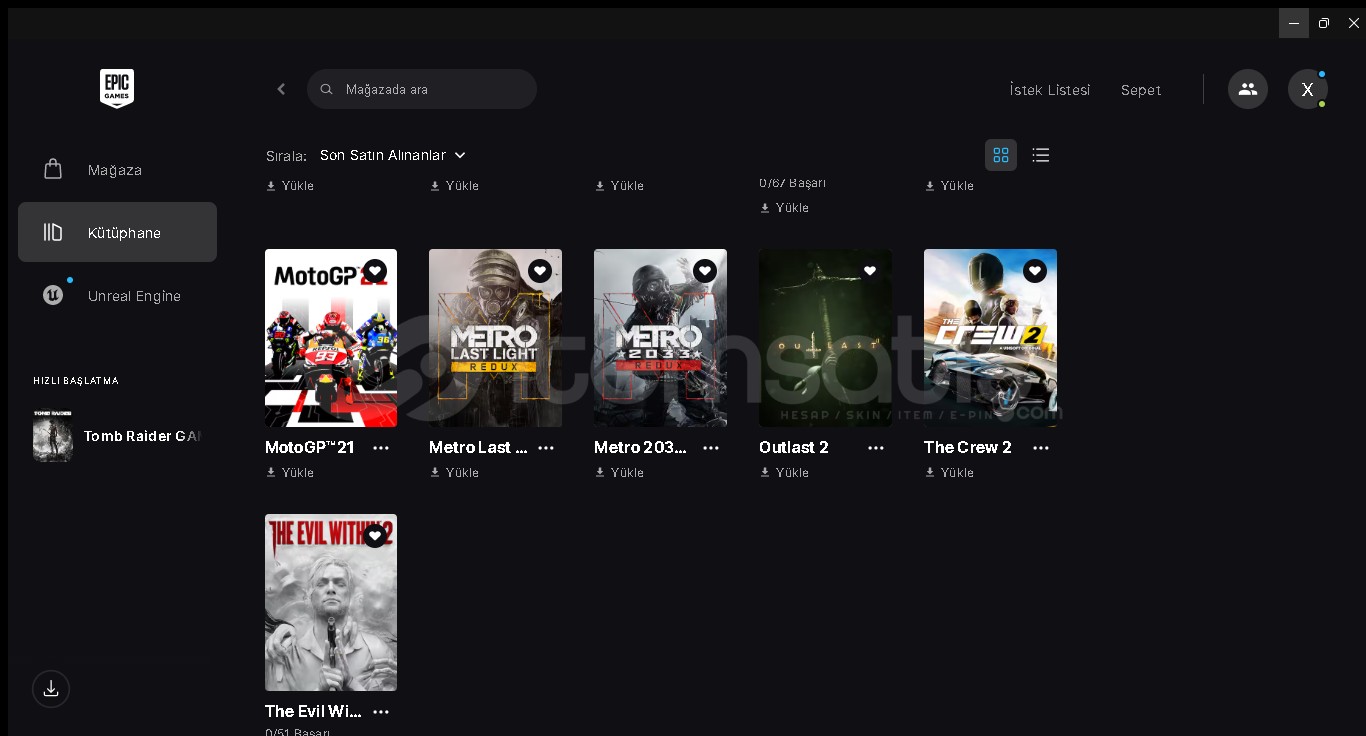Launch Tomb Raider from quick launch

(53, 436)
